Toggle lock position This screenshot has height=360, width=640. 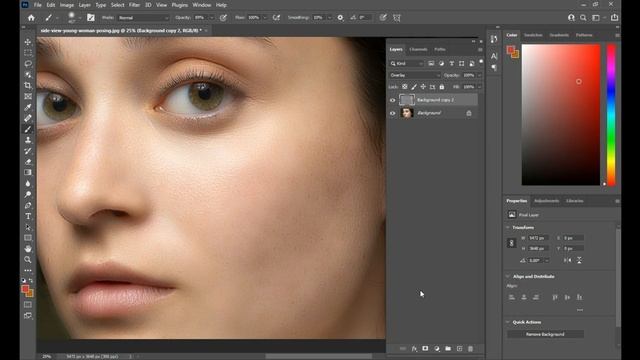coord(423,87)
